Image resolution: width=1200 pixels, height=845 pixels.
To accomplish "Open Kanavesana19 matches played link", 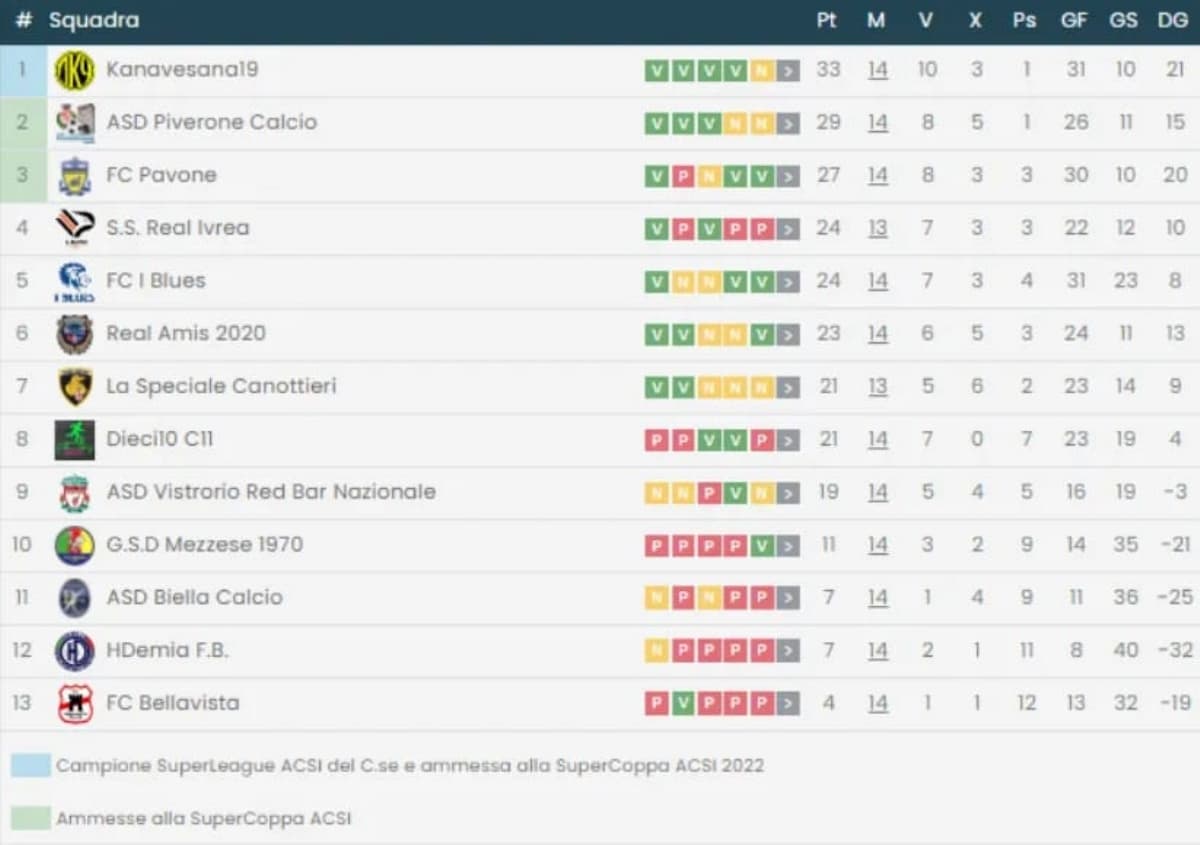I will click(x=877, y=70).
